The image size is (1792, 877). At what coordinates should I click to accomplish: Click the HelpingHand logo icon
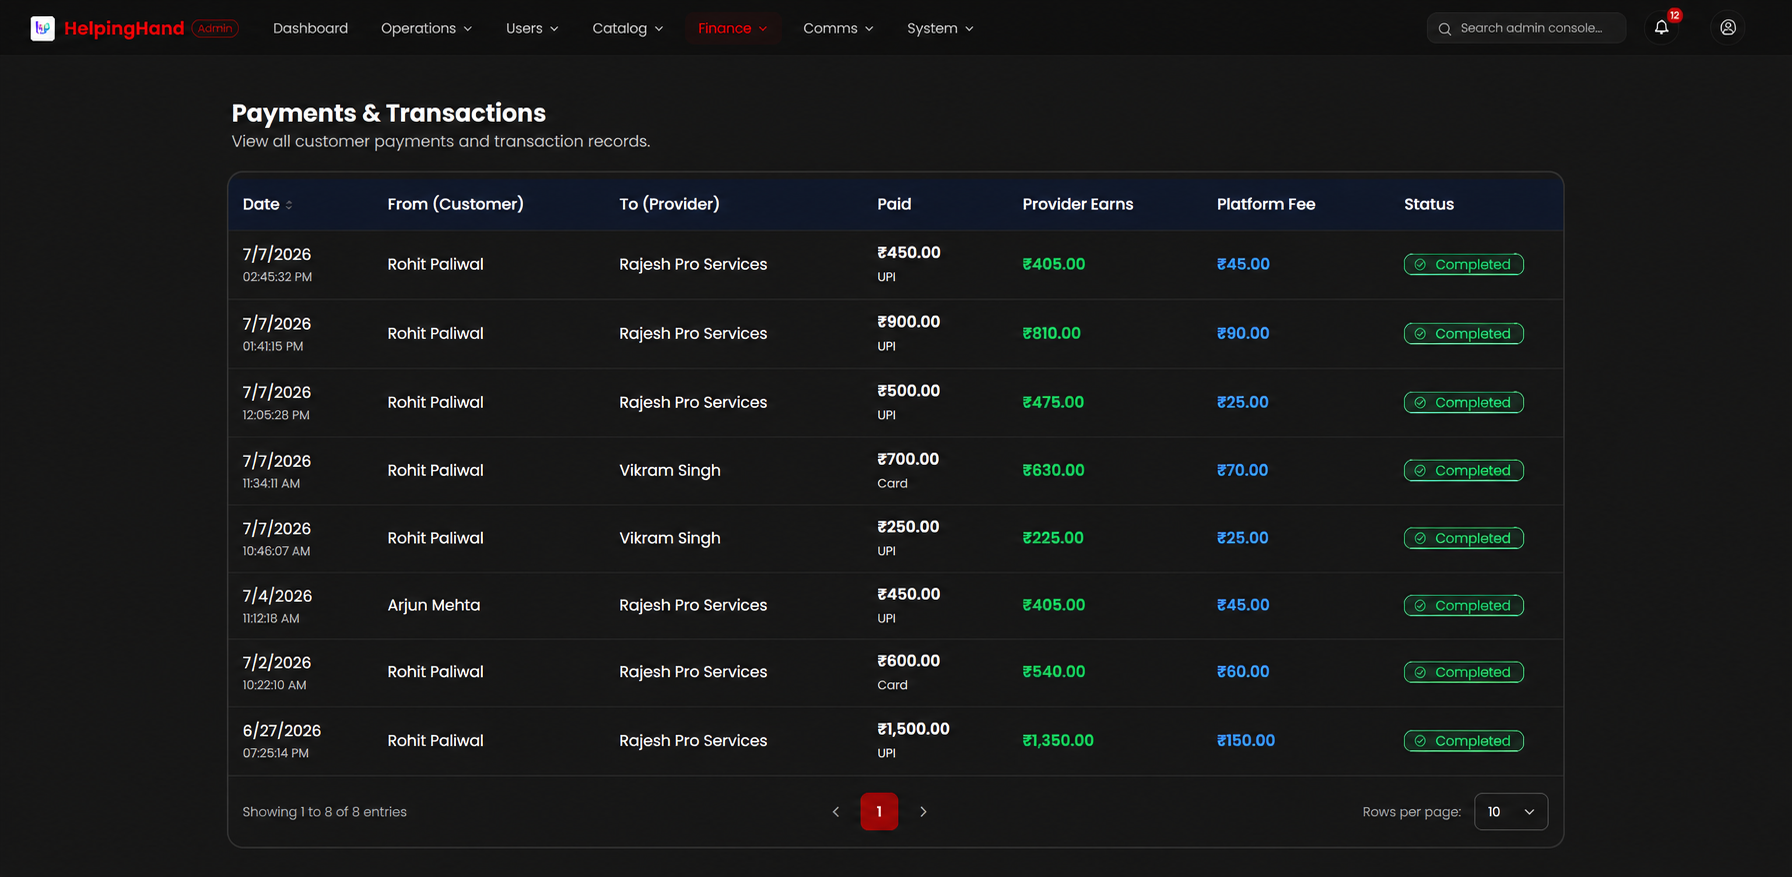42,28
